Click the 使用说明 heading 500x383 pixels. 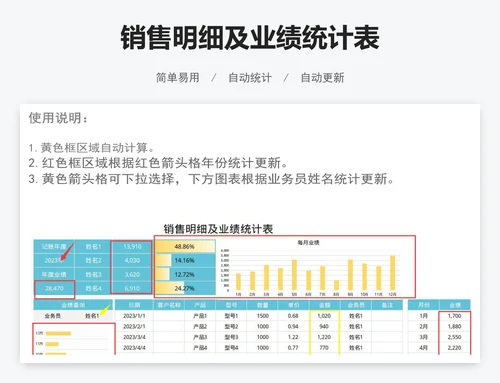pyautogui.click(x=58, y=118)
